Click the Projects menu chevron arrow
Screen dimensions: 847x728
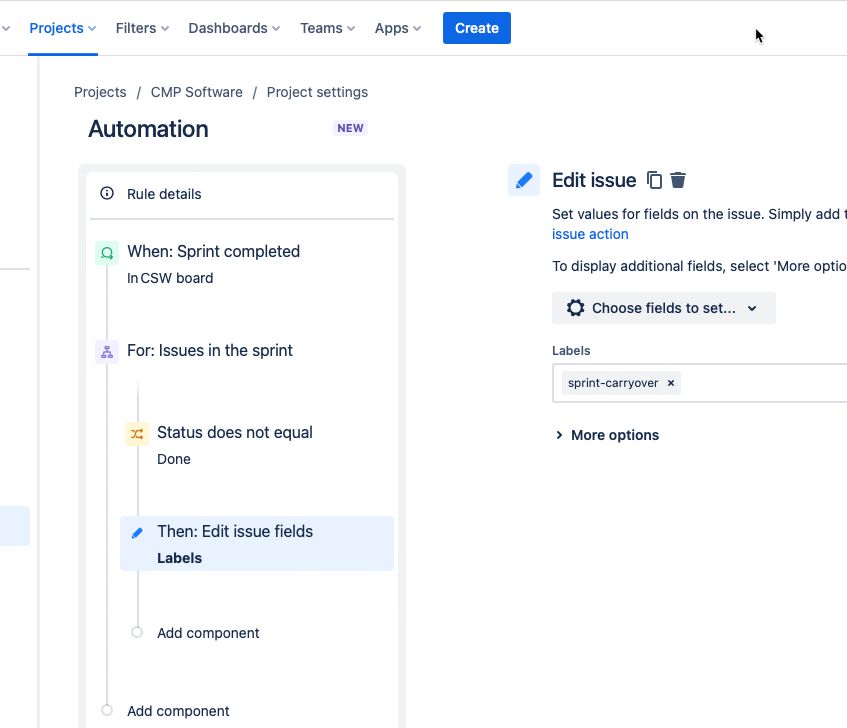pyautogui.click(x=92, y=29)
